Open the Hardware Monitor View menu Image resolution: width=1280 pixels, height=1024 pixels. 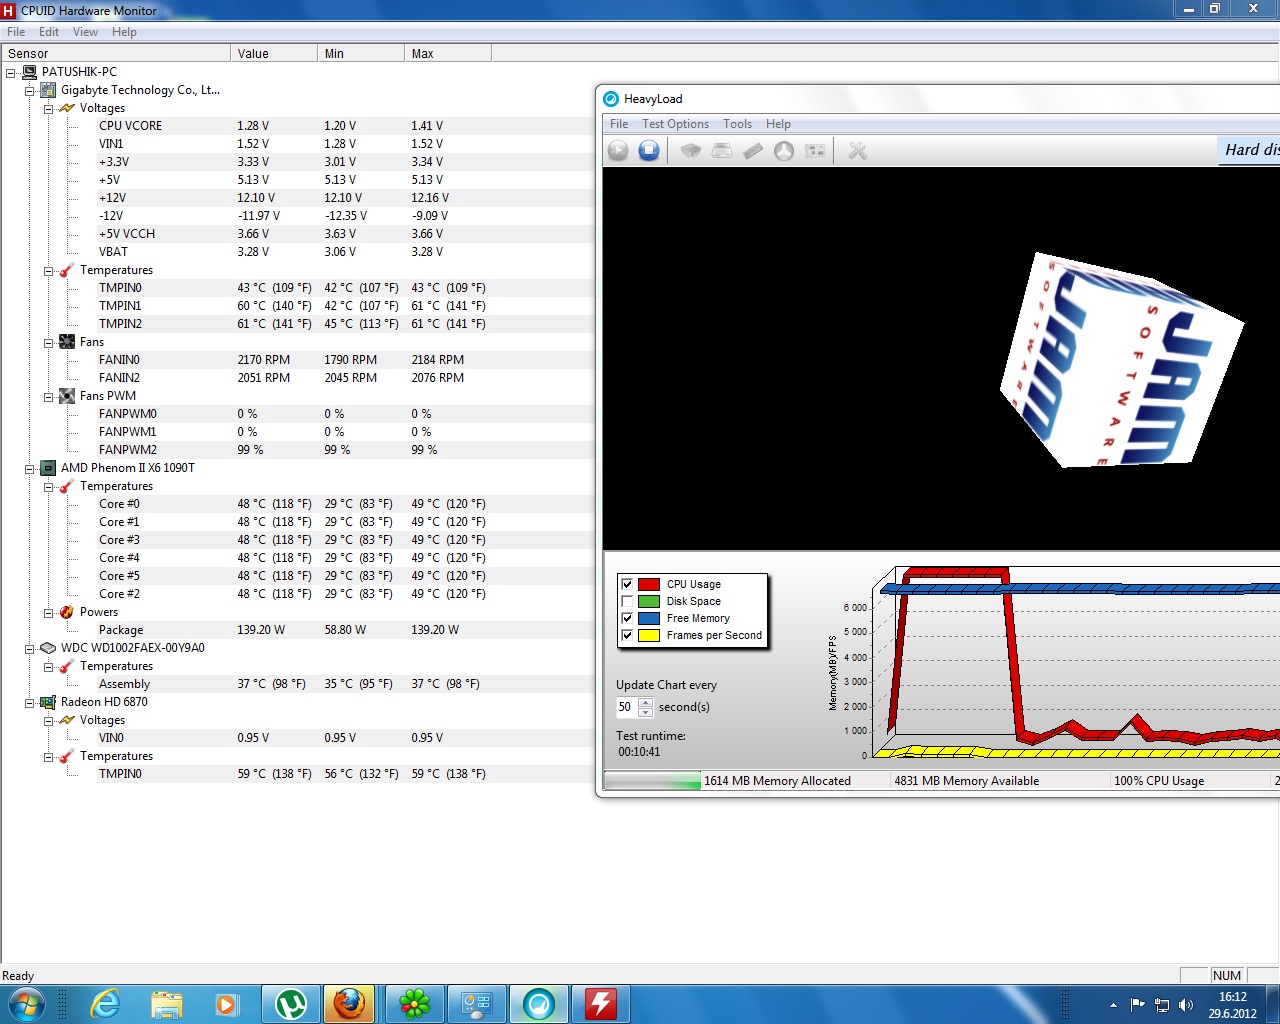85,32
